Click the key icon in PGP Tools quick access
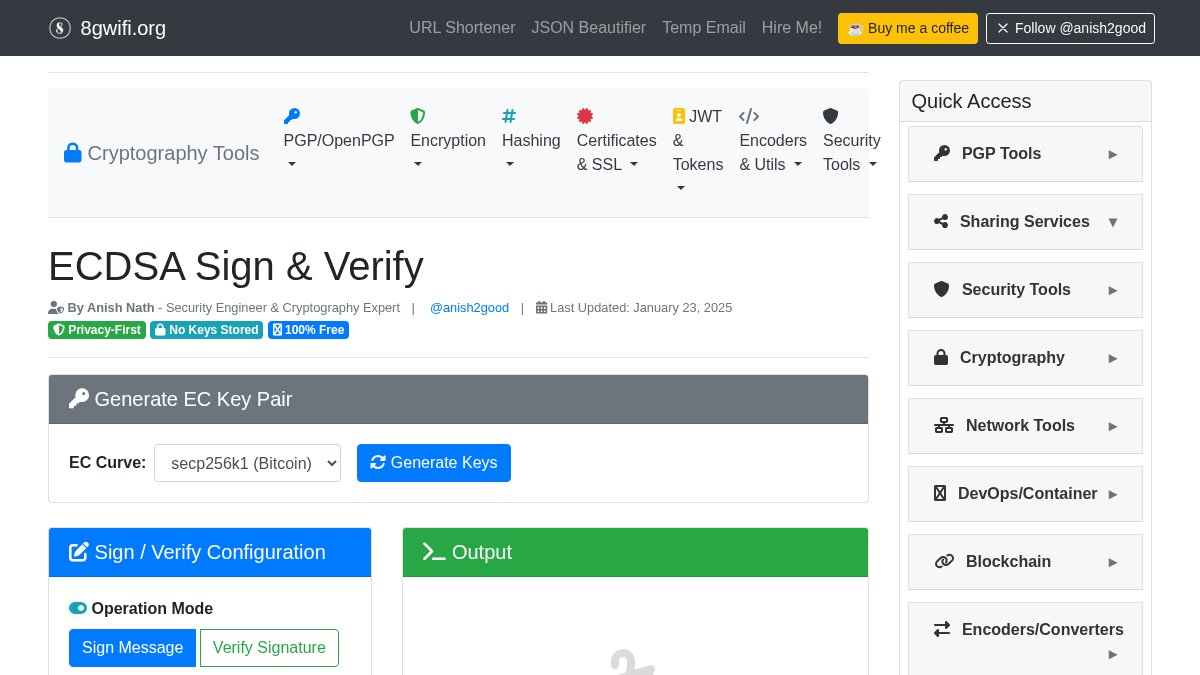This screenshot has height=675, width=1200. tap(942, 153)
